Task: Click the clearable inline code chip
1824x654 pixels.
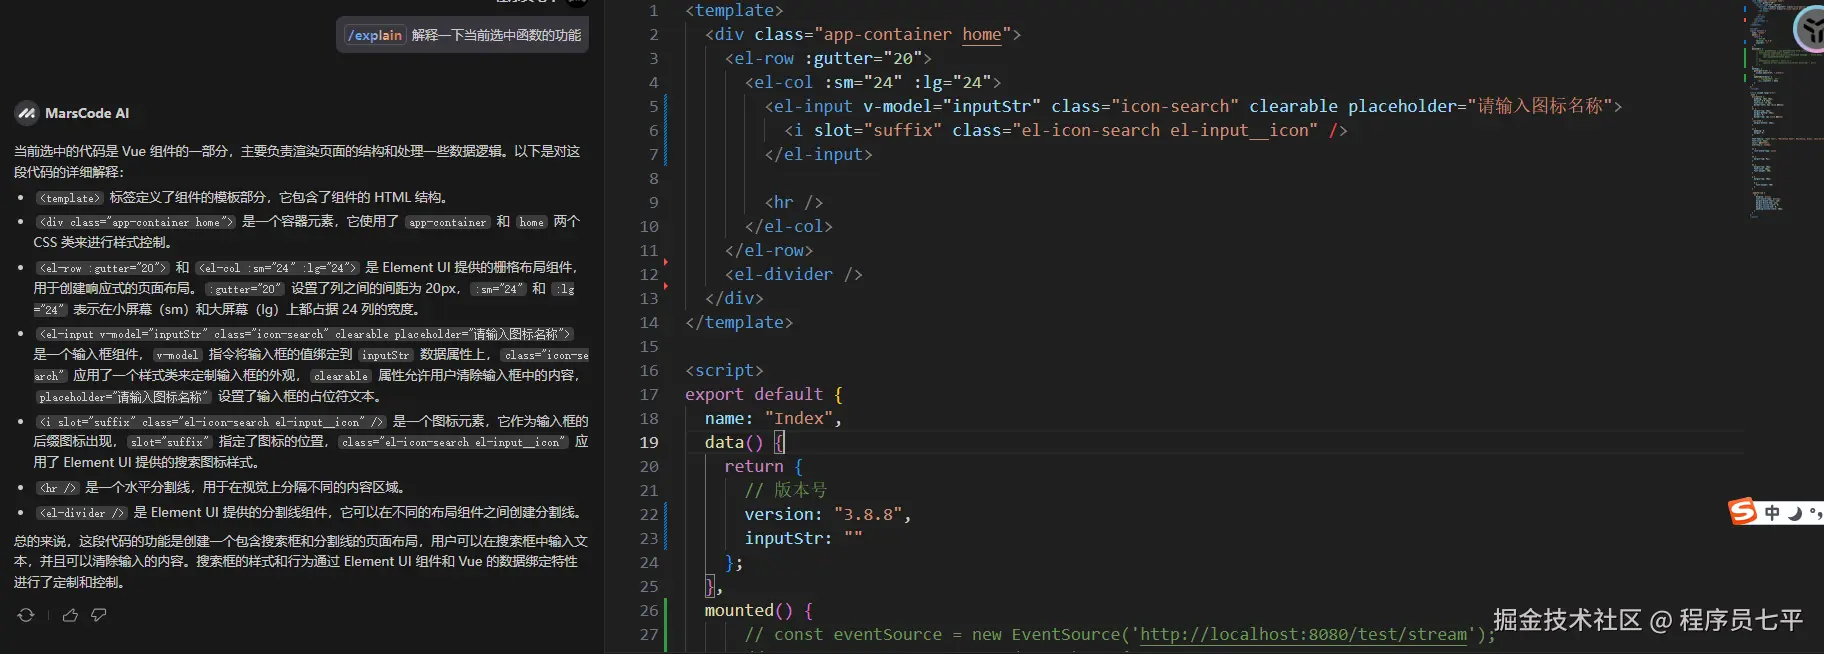Action: pos(340,376)
